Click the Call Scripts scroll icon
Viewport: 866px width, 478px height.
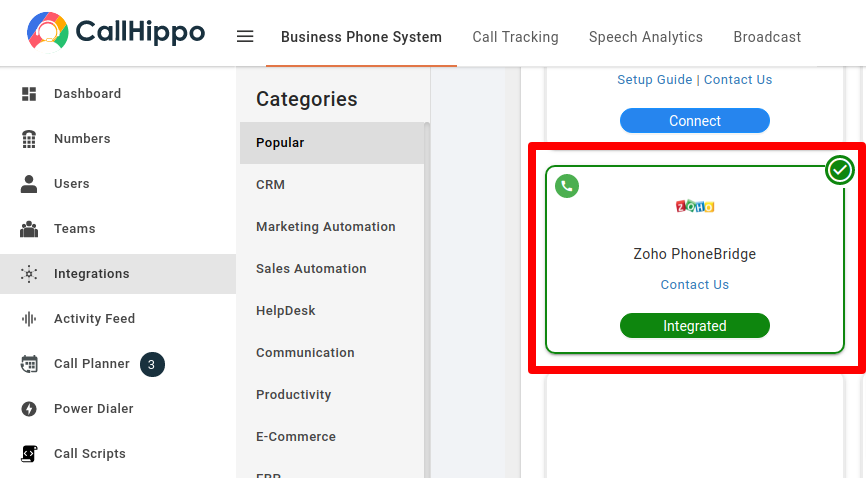coord(29,454)
